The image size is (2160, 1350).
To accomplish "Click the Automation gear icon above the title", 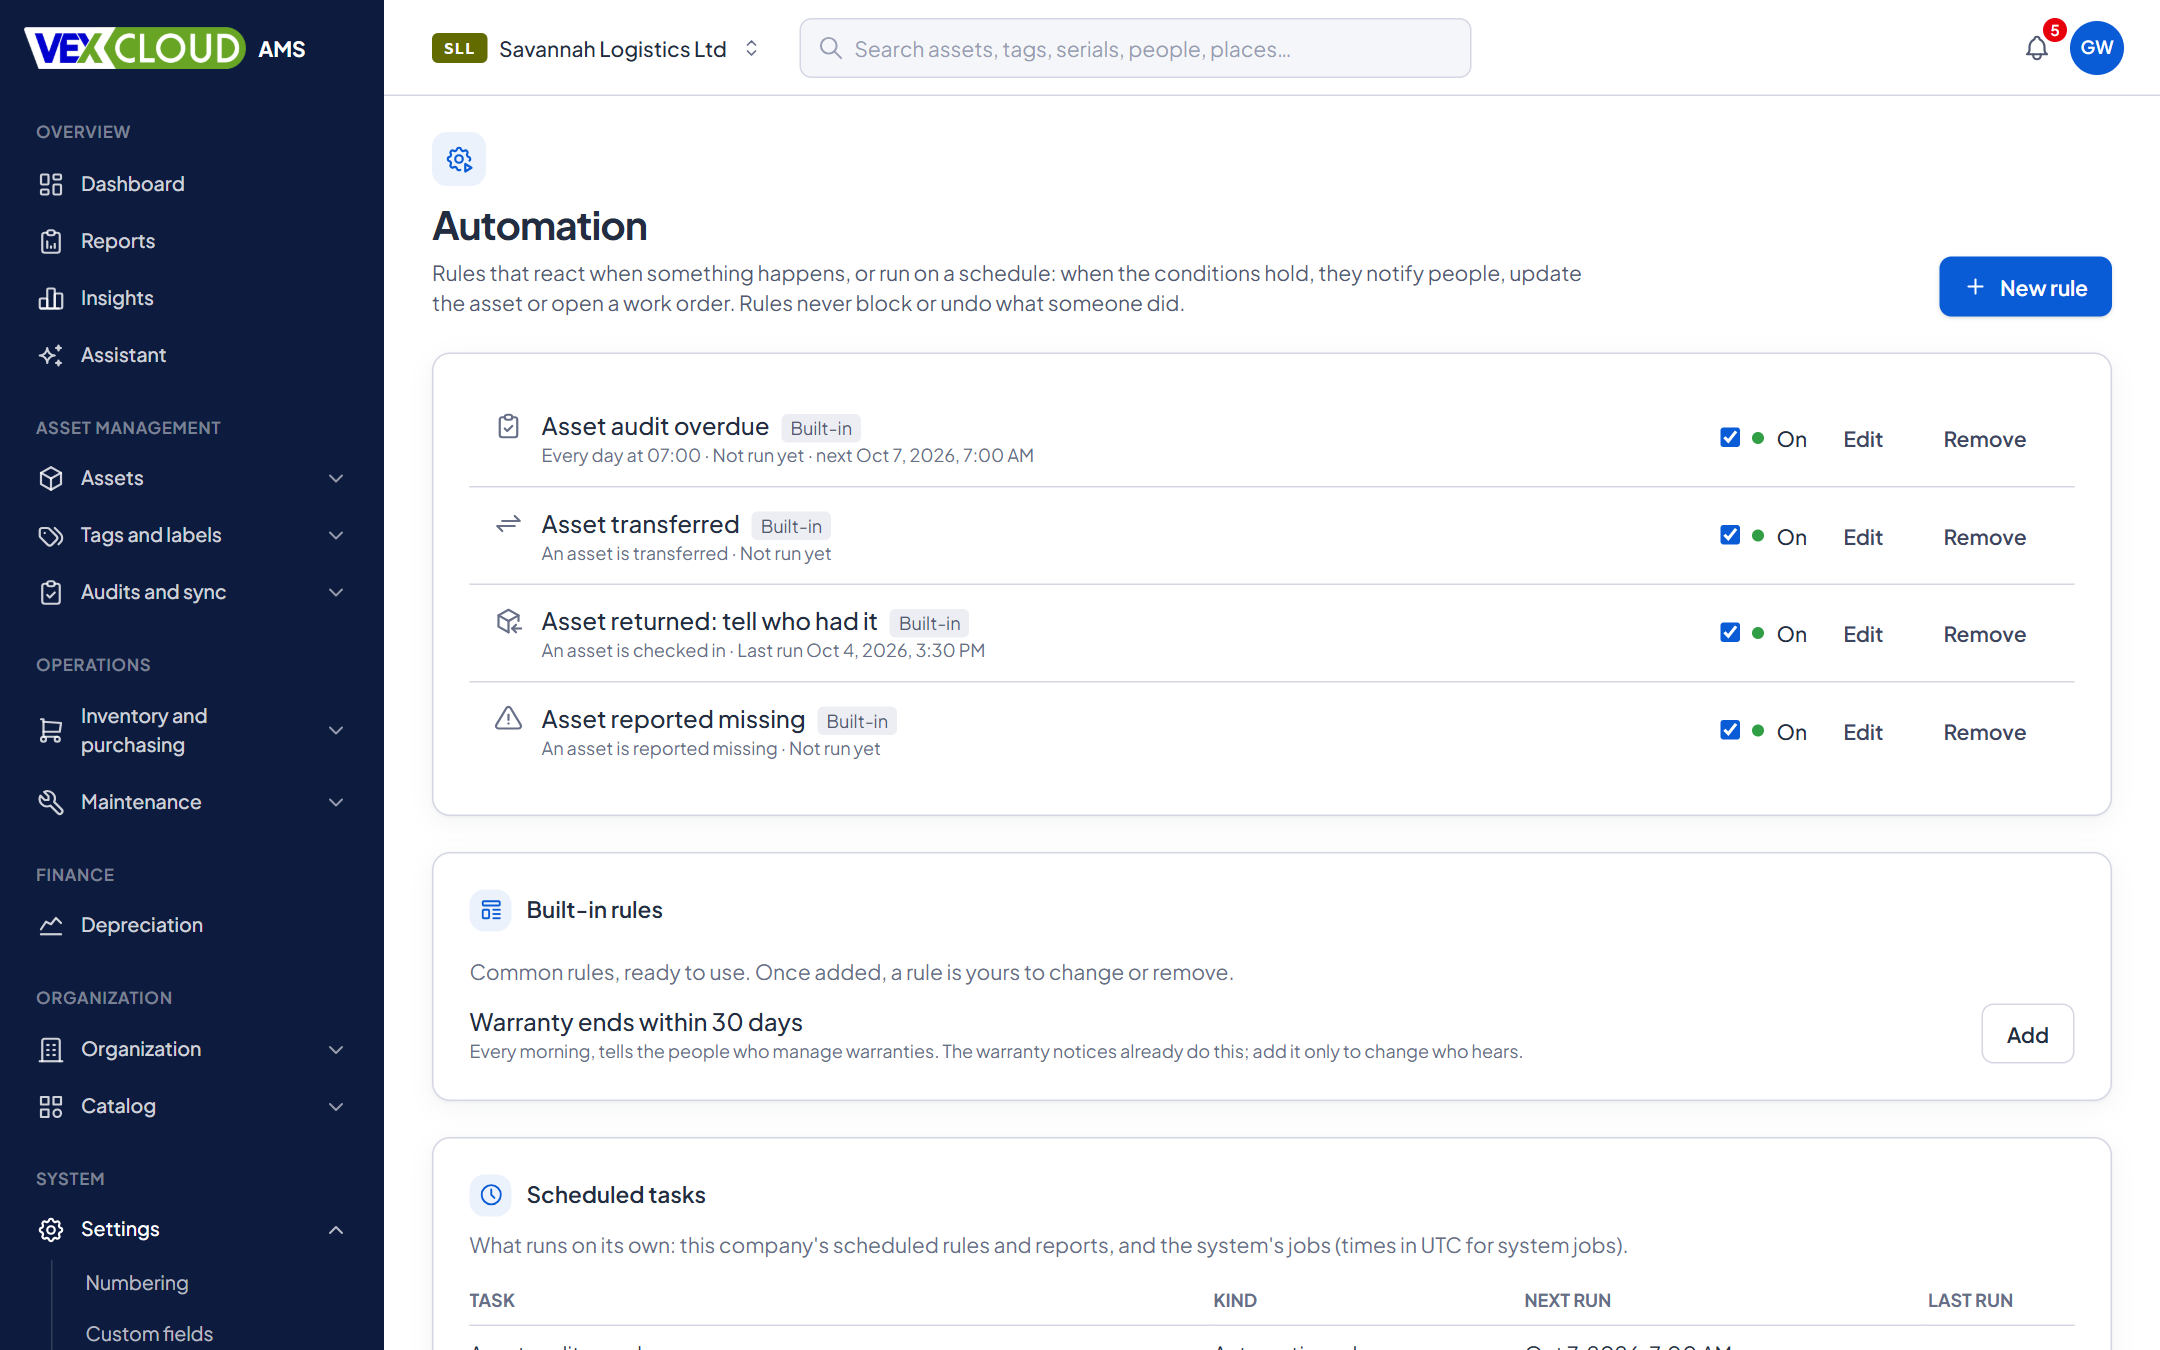I will [x=459, y=159].
